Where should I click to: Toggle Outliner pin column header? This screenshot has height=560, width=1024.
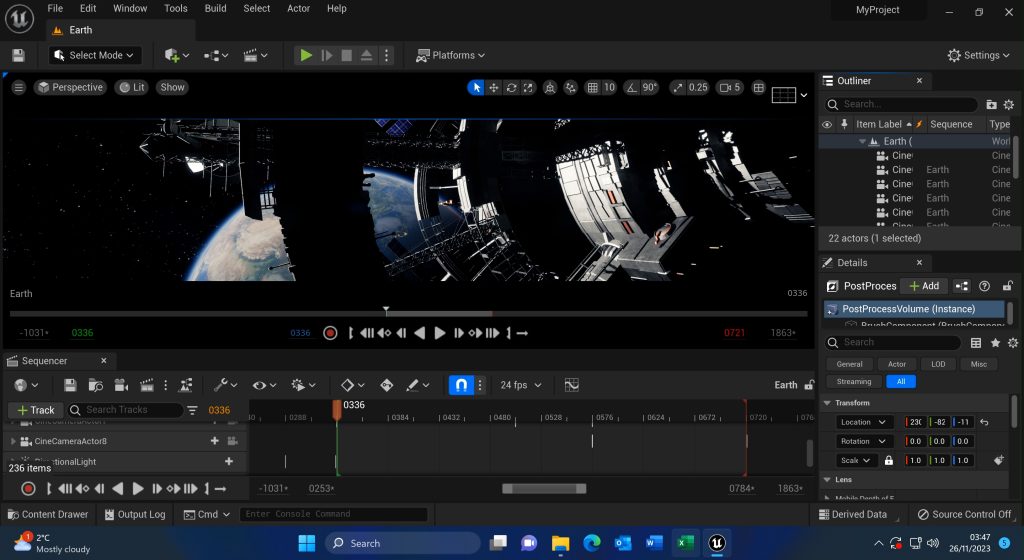tap(844, 124)
